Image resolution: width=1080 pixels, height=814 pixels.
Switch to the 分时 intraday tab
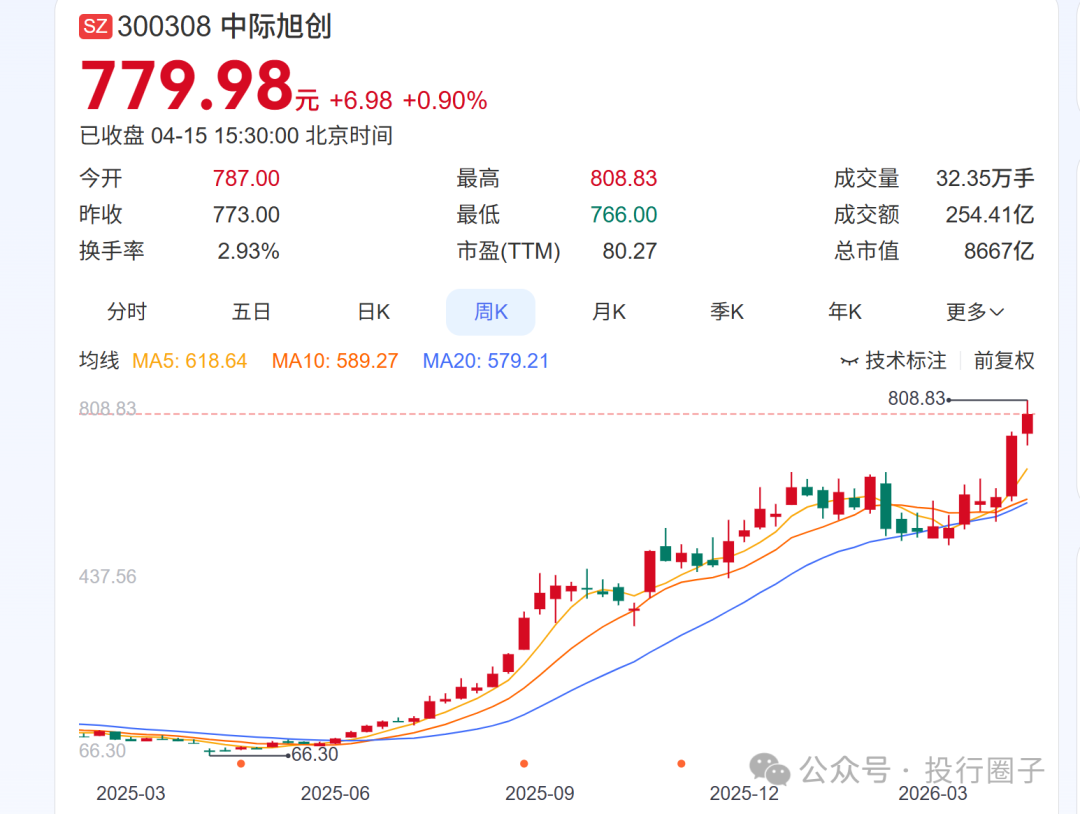(127, 311)
